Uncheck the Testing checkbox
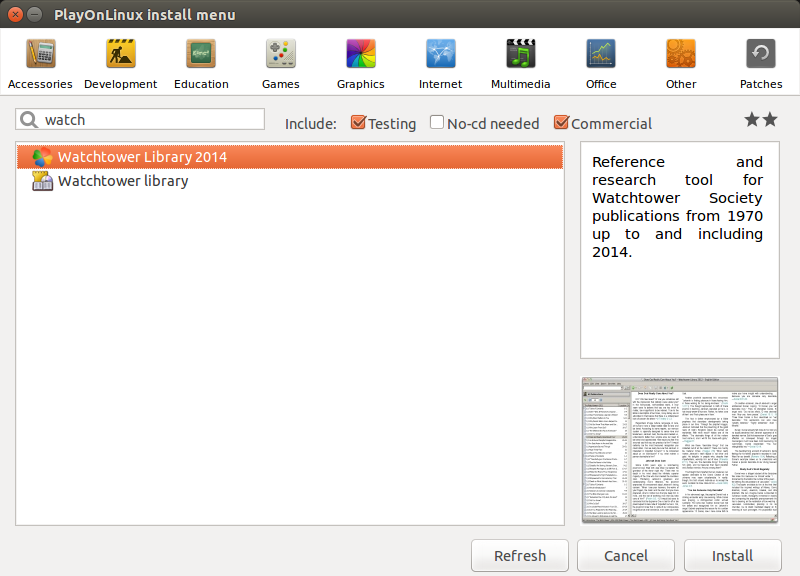Screen dimensions: 800x576 coord(359,123)
